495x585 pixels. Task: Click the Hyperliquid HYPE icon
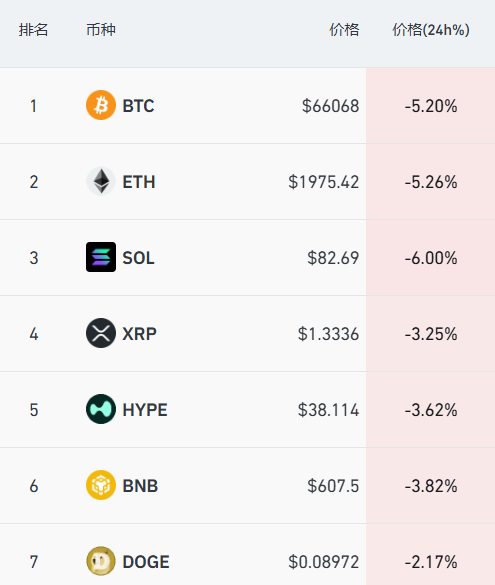tap(101, 409)
